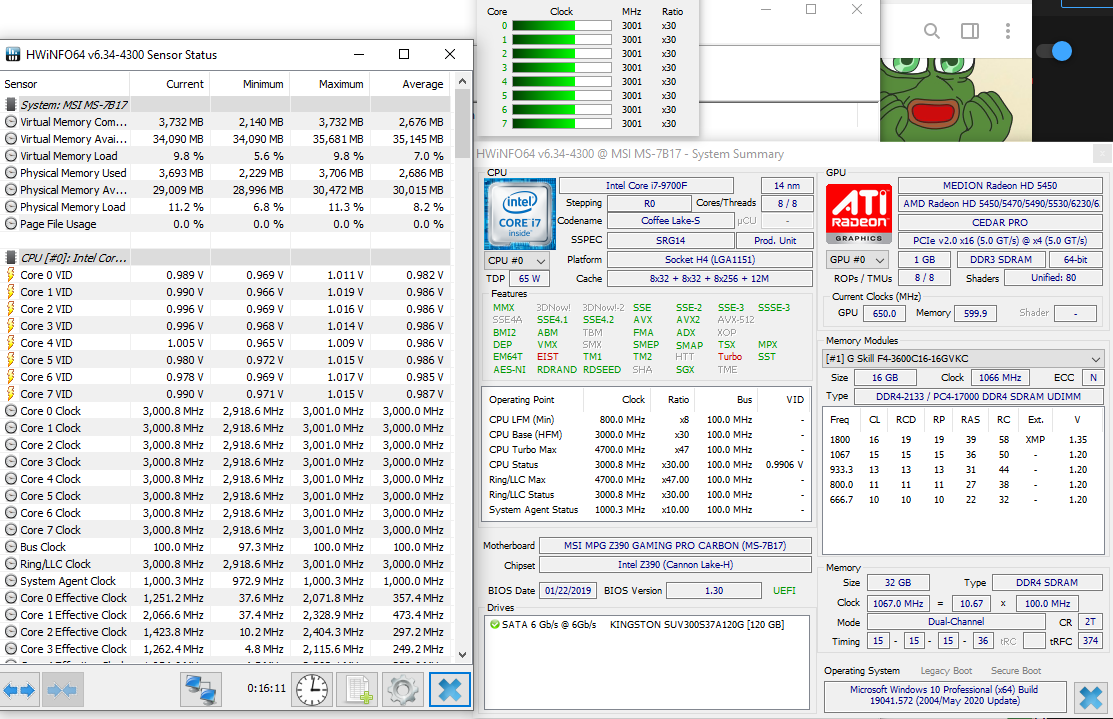
Task: Click the SRG14 SSPEC field
Action: [670, 241]
